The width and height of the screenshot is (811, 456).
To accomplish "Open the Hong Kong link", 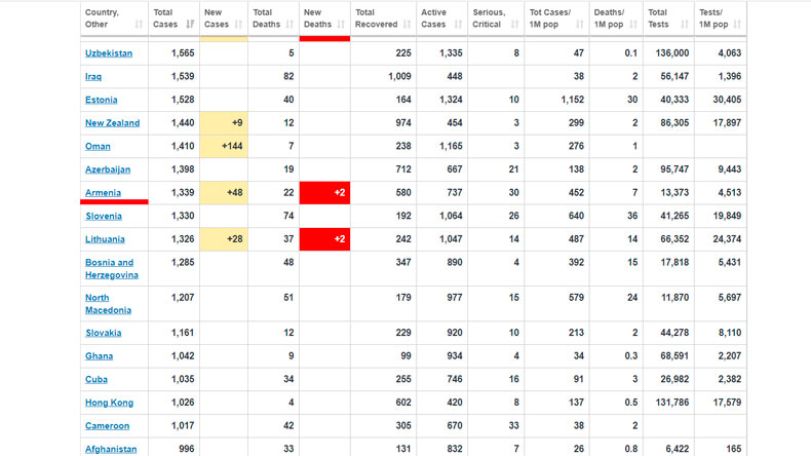I will click(109, 403).
